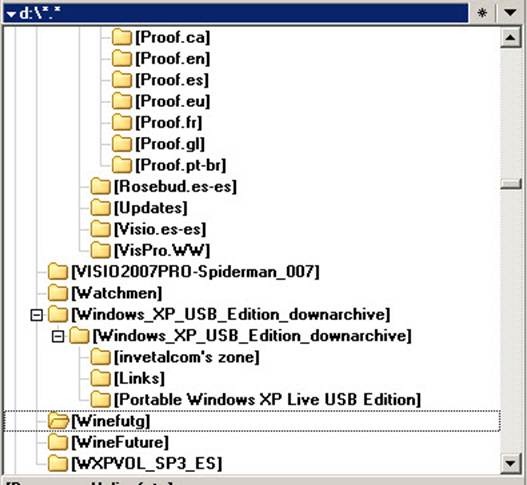Image resolution: width=527 pixels, height=485 pixels.
Task: Select [Portable Windows XP Live USB Edition] name
Action: (267, 400)
